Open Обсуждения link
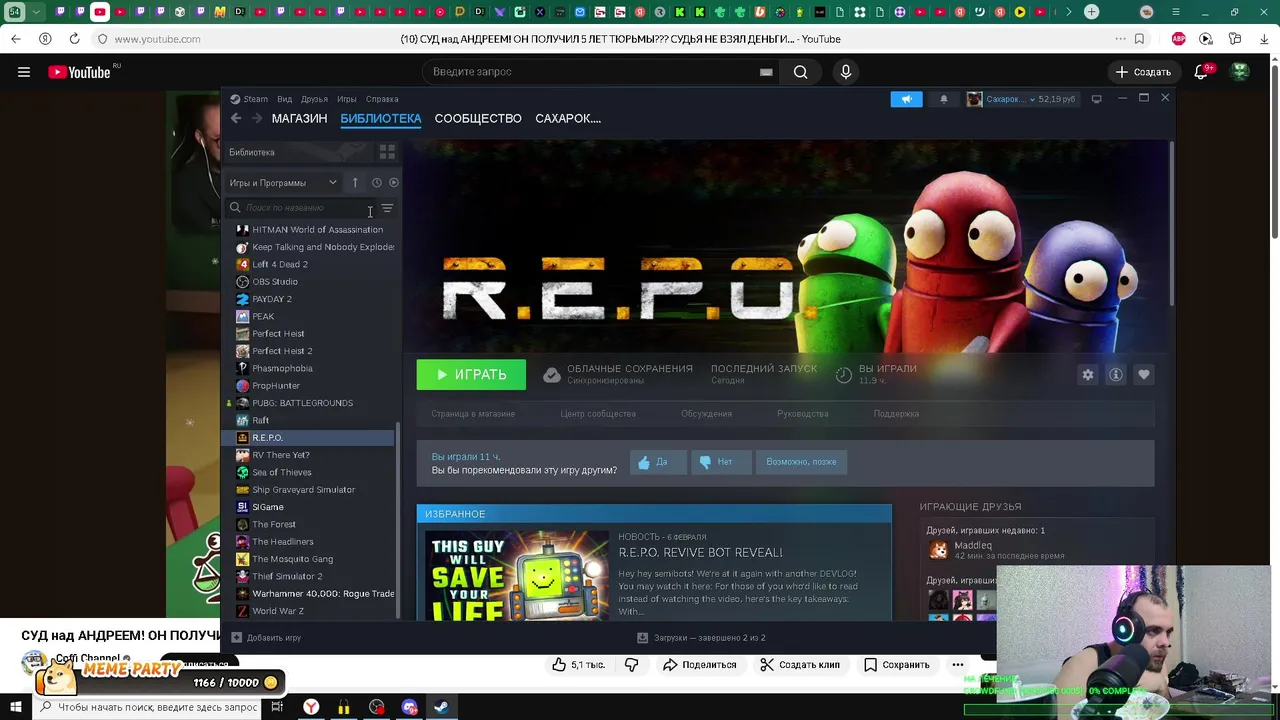 706,414
